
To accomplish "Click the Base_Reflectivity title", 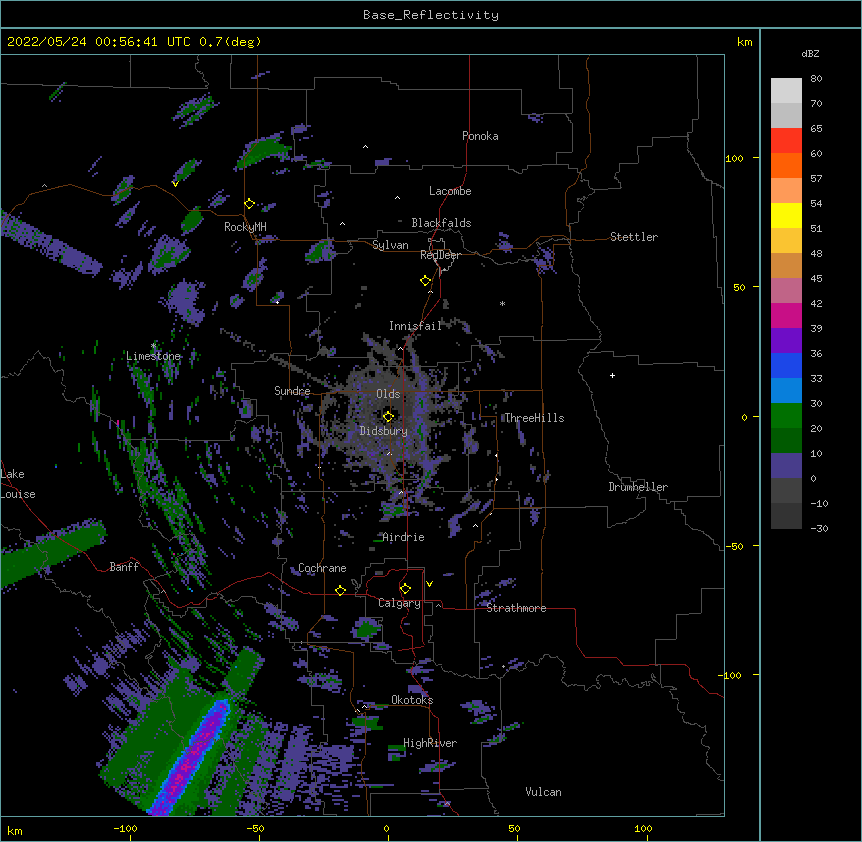I will pyautogui.click(x=431, y=15).
